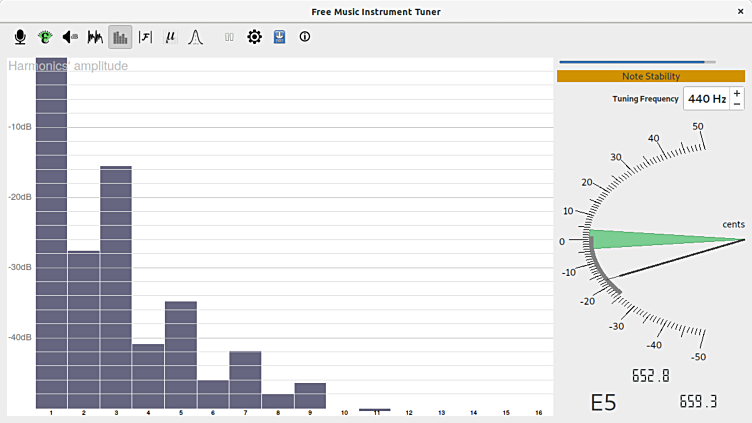Click the E5 note name display
This screenshot has width=752, height=423.
pos(603,402)
